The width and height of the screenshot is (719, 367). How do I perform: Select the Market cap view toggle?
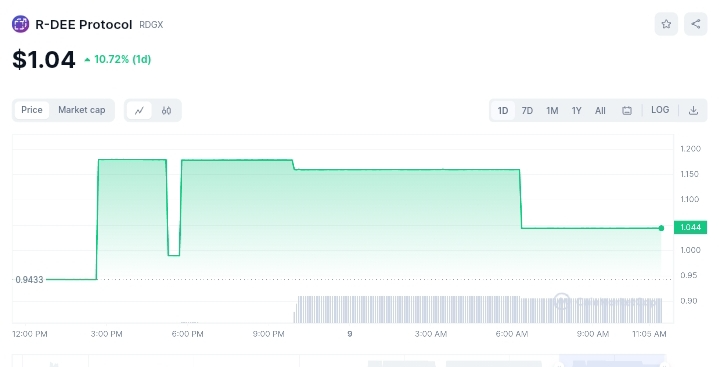pos(82,110)
